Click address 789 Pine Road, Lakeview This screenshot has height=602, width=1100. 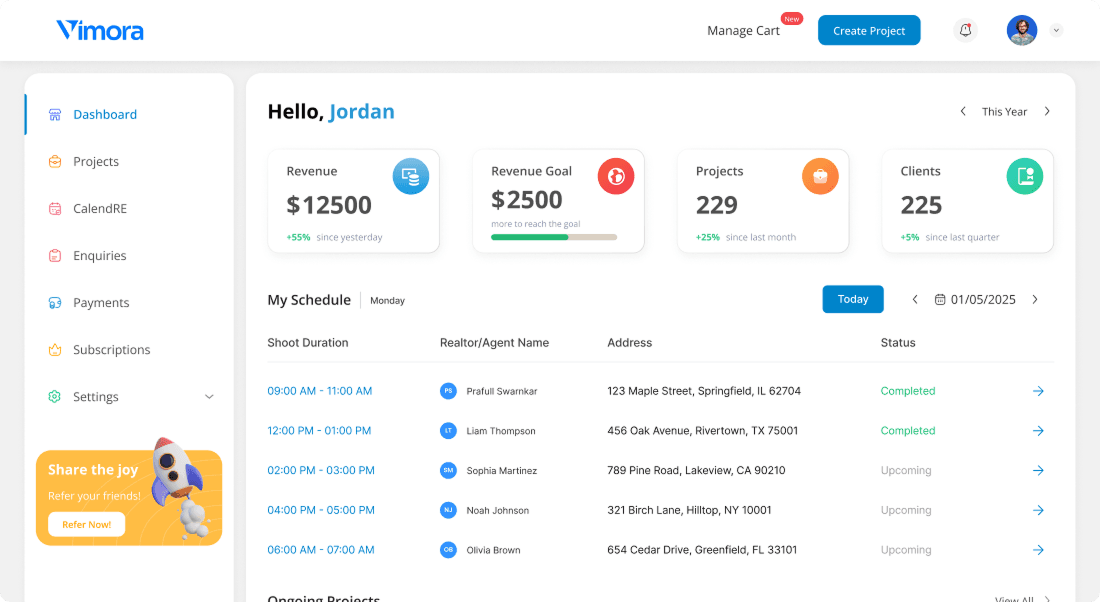click(696, 470)
